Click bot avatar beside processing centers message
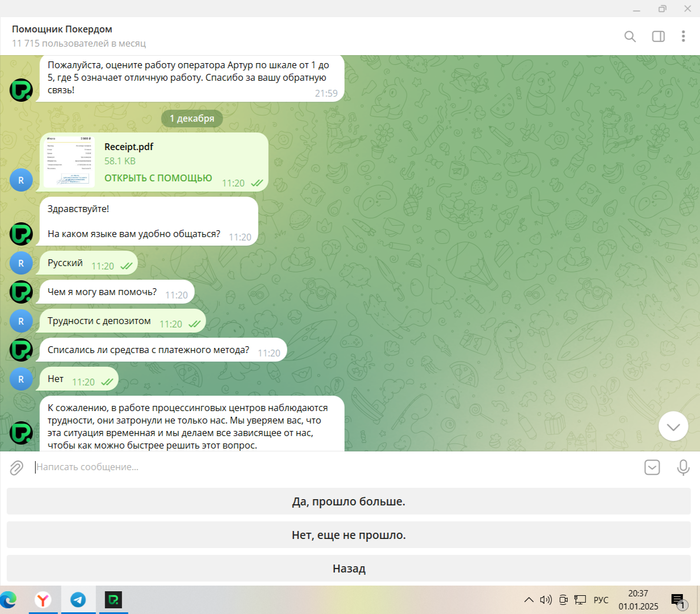This screenshot has width=700, height=614. [x=21, y=433]
